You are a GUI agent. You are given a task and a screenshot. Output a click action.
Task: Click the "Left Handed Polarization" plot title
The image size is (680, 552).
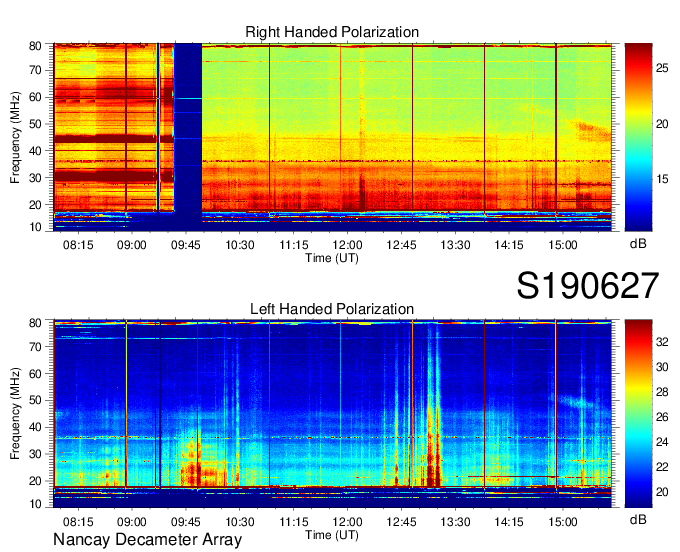pos(332,309)
